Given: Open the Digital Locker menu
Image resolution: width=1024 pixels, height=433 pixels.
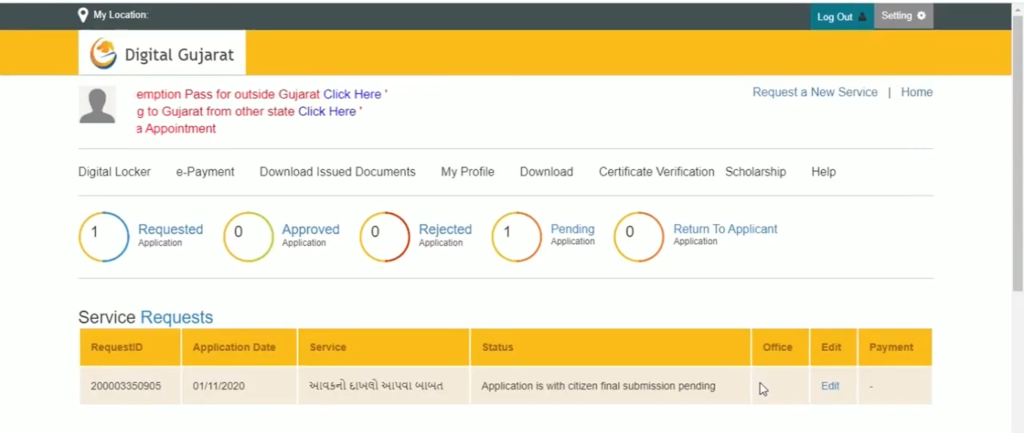Looking at the screenshot, I should 114,172.
